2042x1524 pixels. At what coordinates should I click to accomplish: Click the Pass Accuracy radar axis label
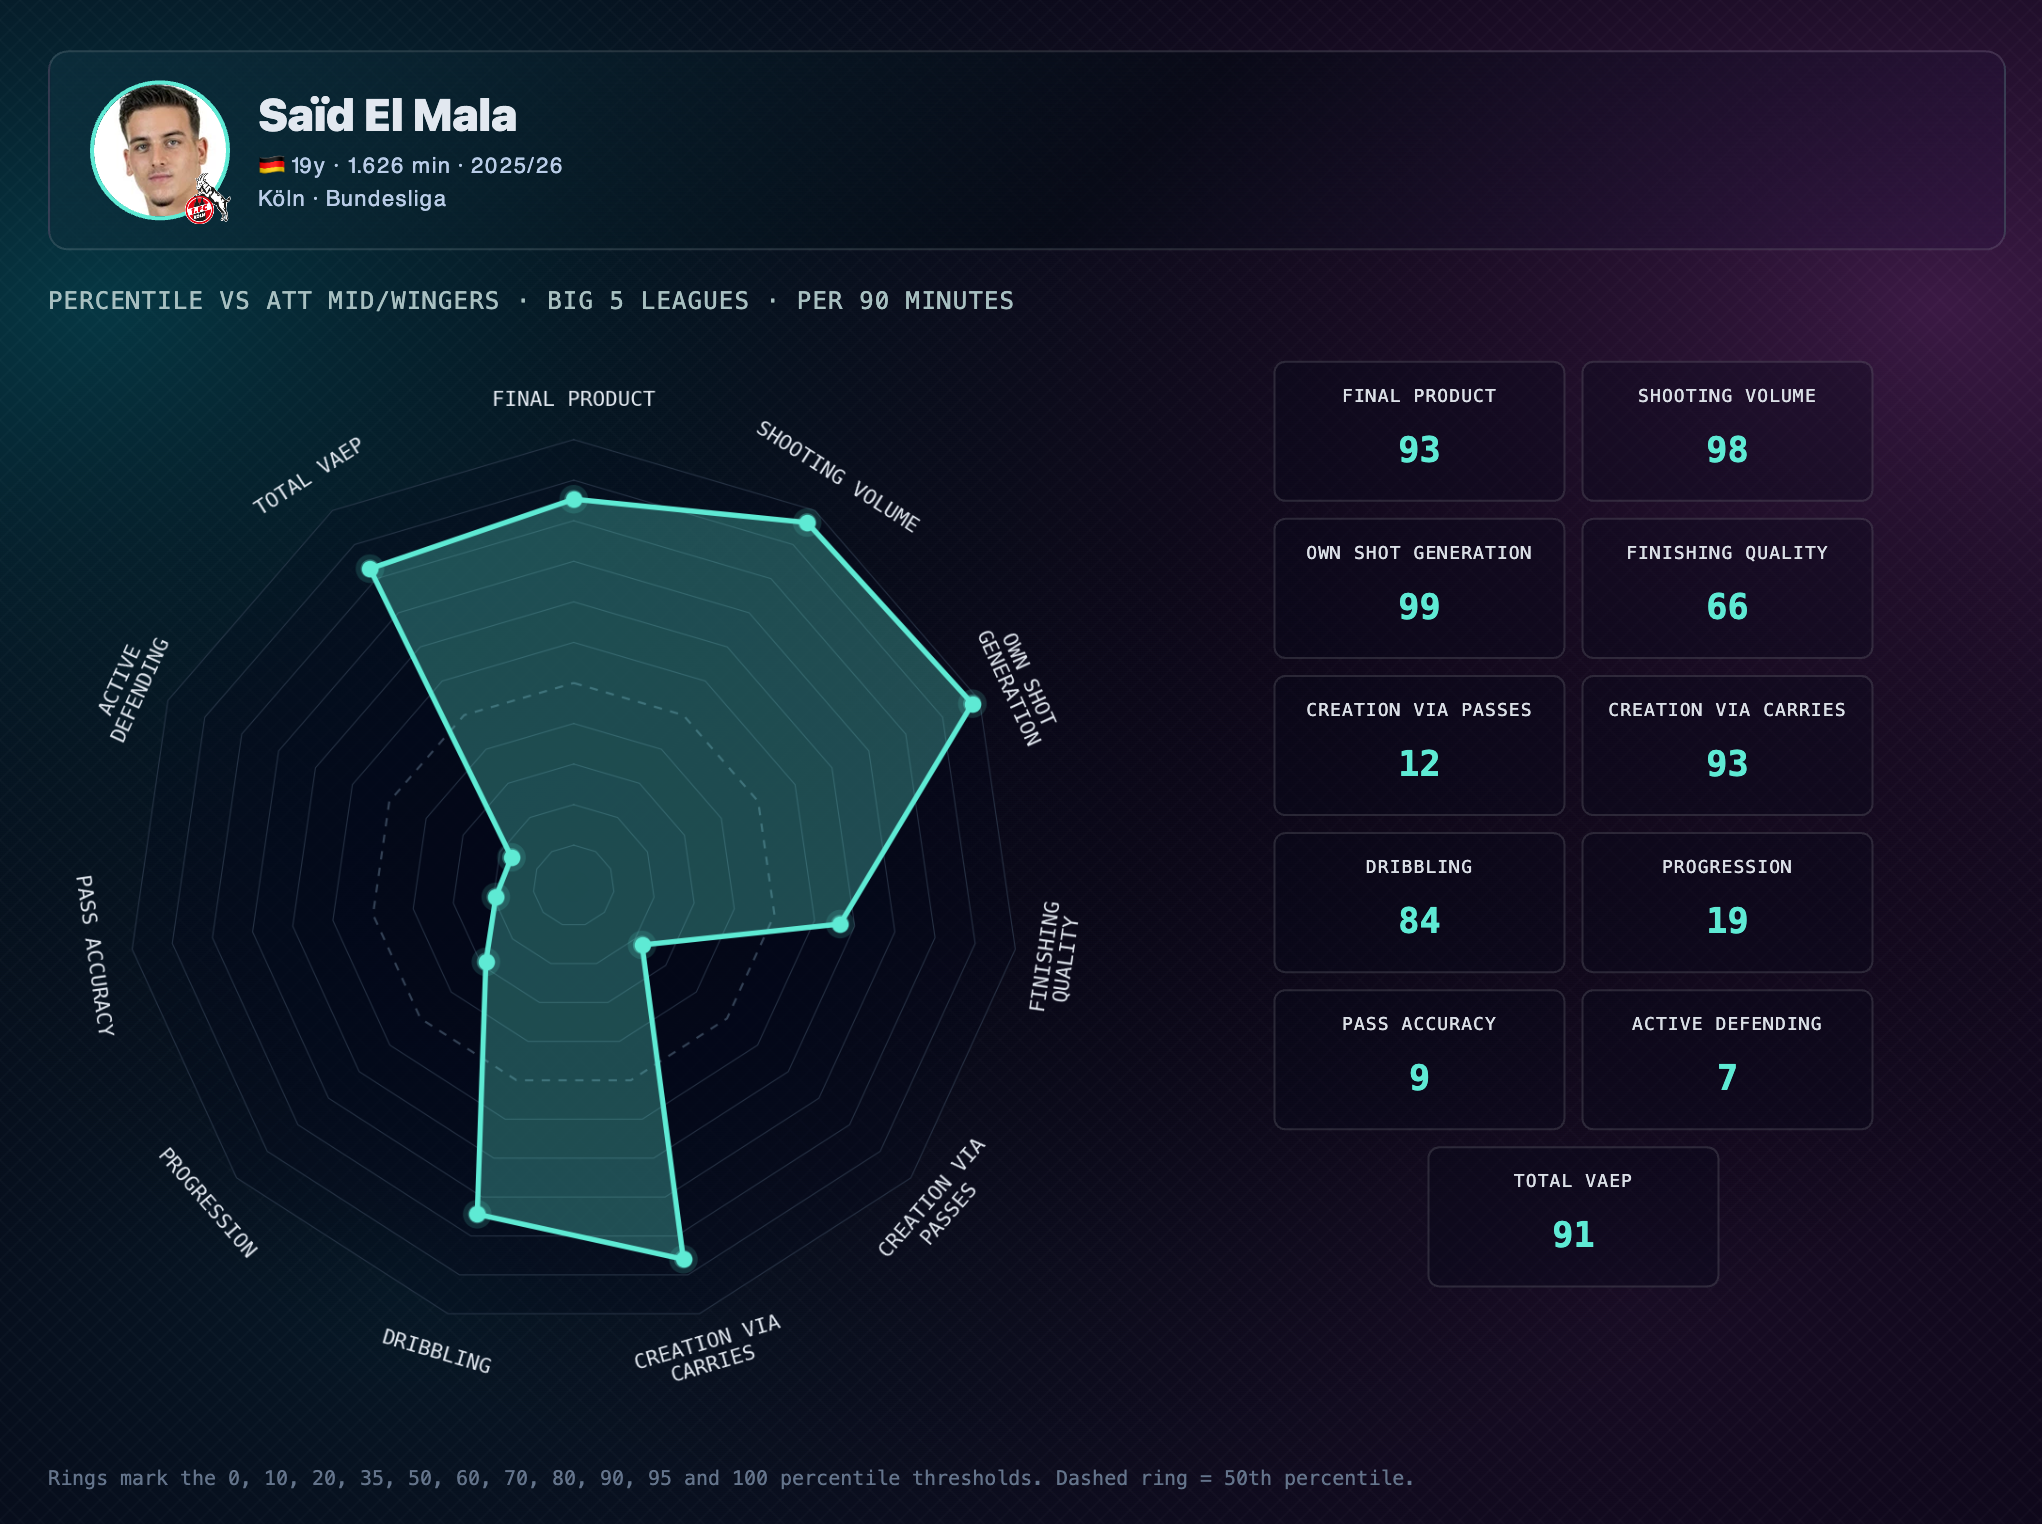click(96, 955)
